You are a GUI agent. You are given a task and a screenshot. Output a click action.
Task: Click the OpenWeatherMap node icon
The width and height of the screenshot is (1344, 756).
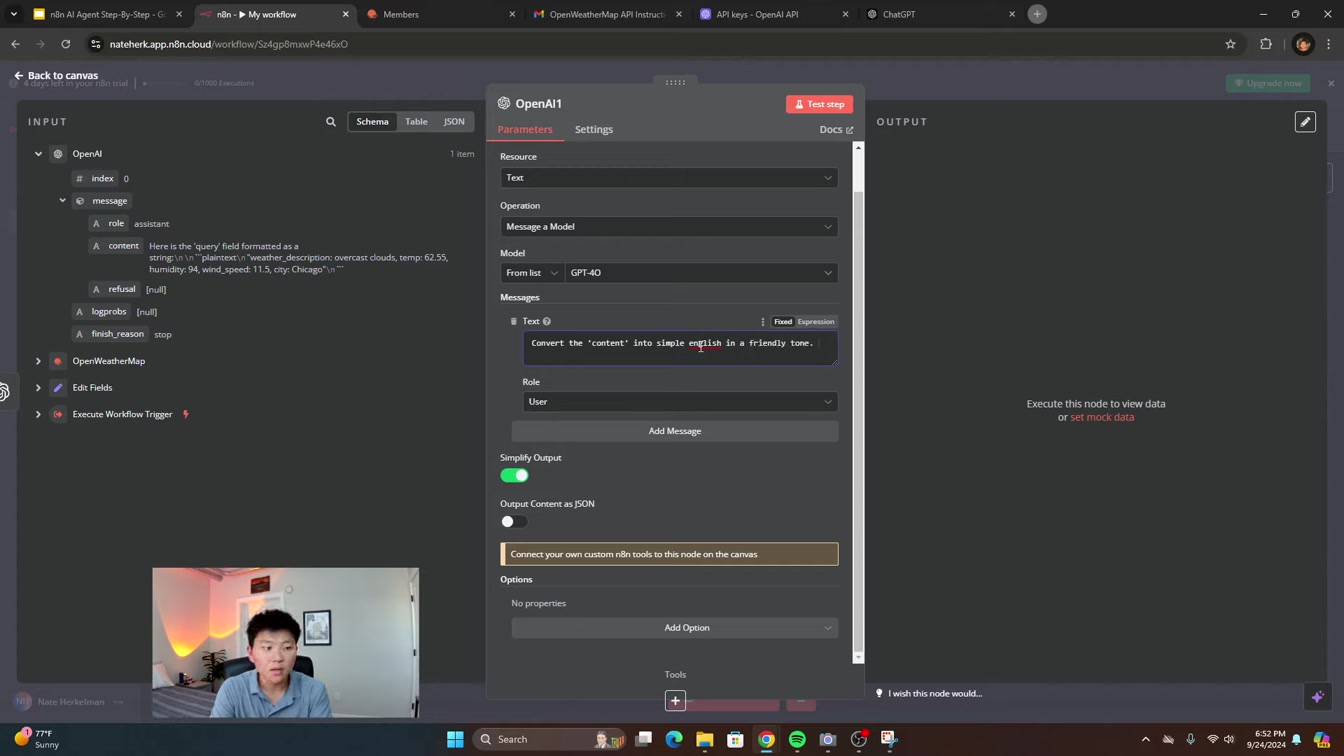coord(58,361)
